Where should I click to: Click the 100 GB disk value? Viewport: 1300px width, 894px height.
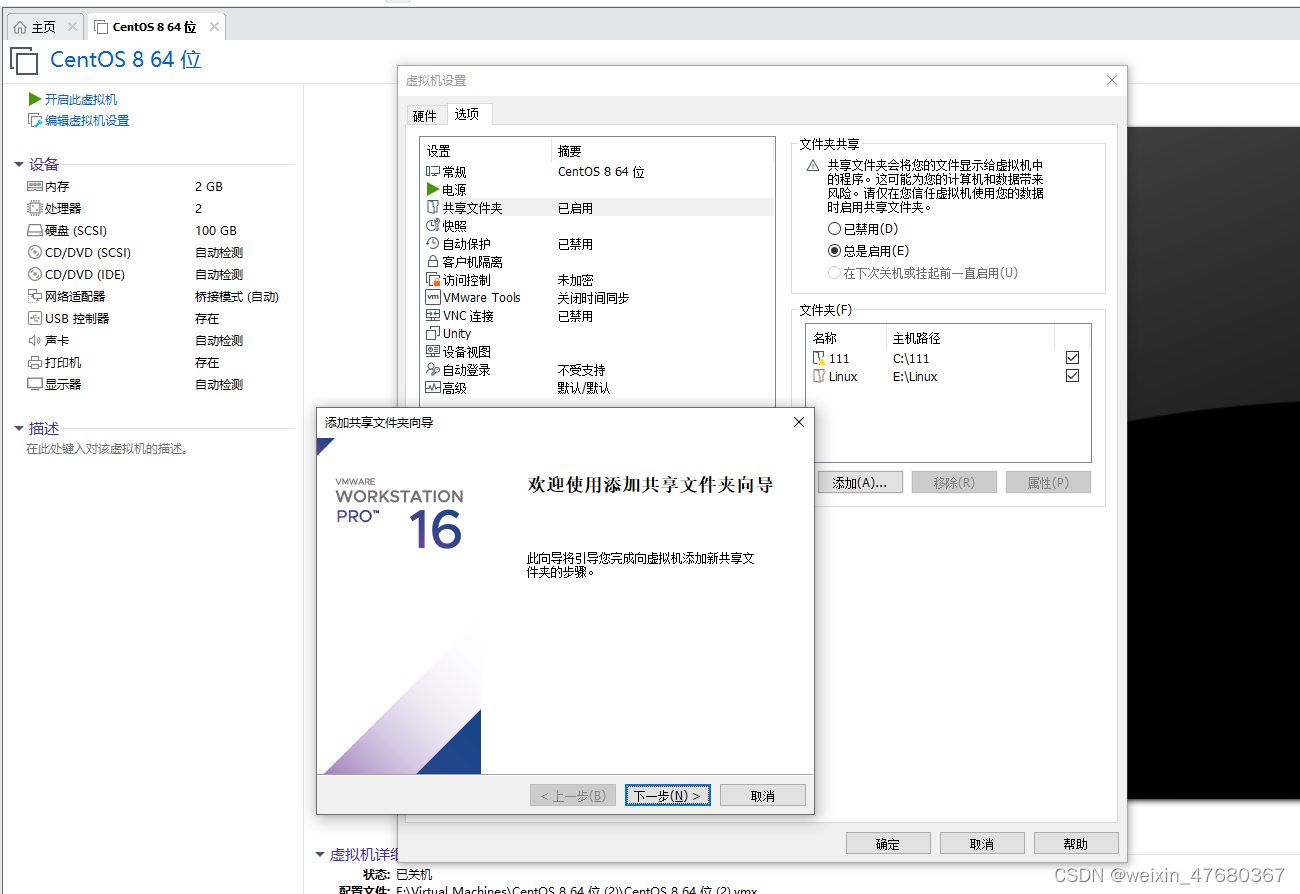pos(216,231)
